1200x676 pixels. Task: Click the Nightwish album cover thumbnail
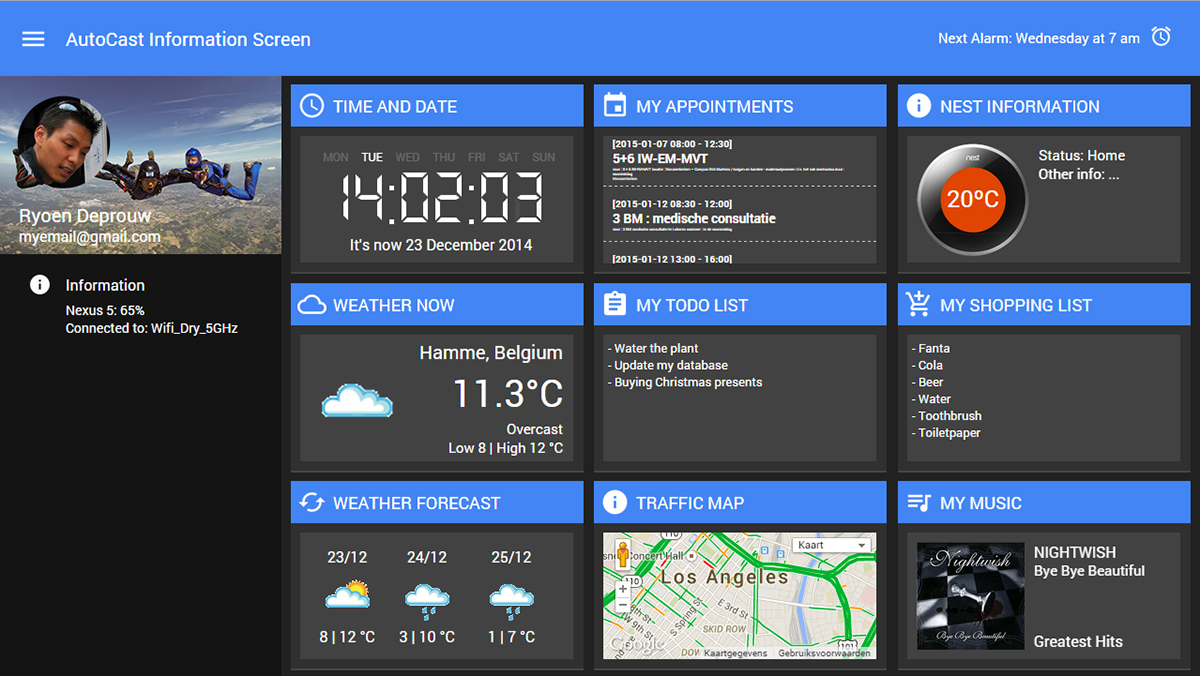pyautogui.click(x=970, y=596)
